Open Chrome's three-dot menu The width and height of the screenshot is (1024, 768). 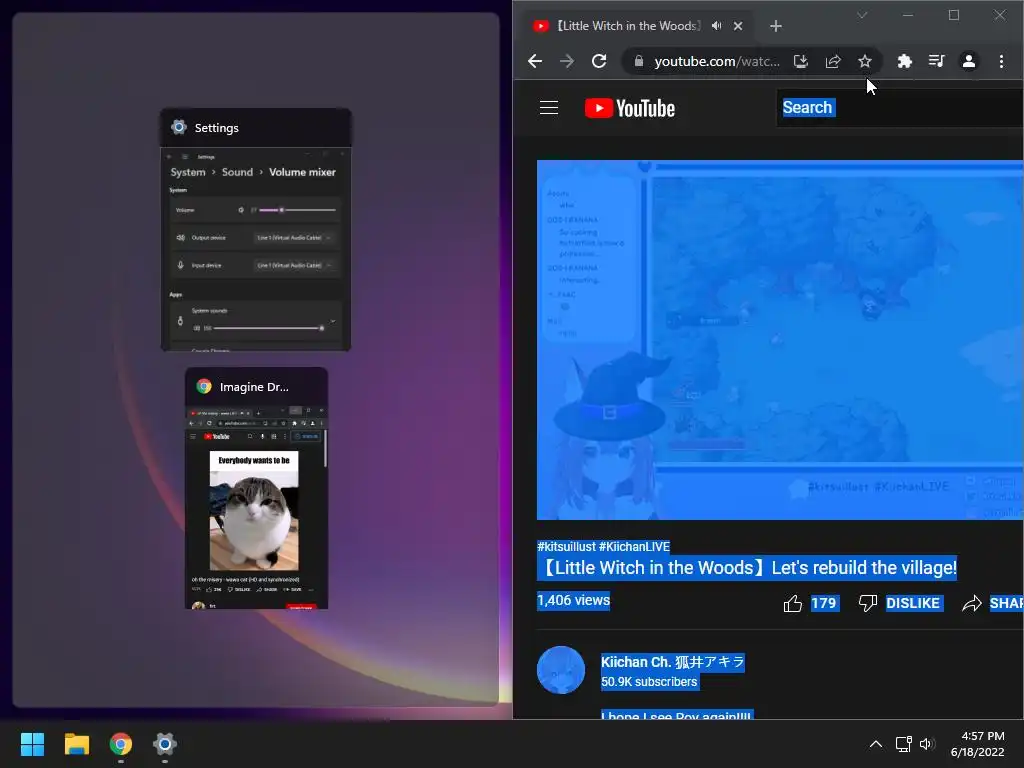[x=1001, y=61]
